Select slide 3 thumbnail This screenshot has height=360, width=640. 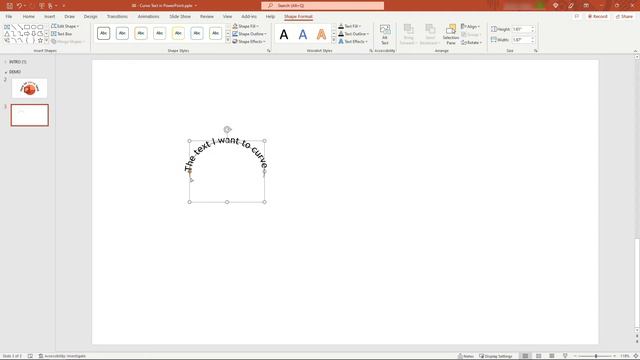(29, 115)
